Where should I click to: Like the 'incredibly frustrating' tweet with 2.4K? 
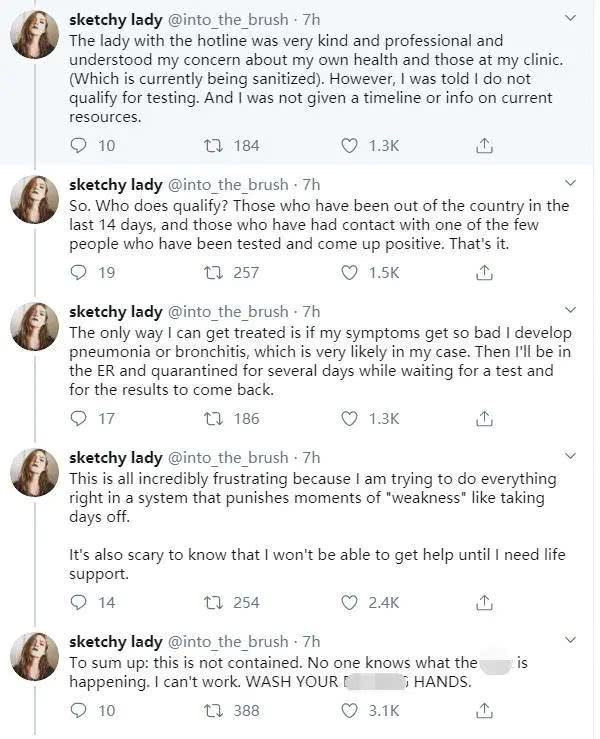click(349, 602)
